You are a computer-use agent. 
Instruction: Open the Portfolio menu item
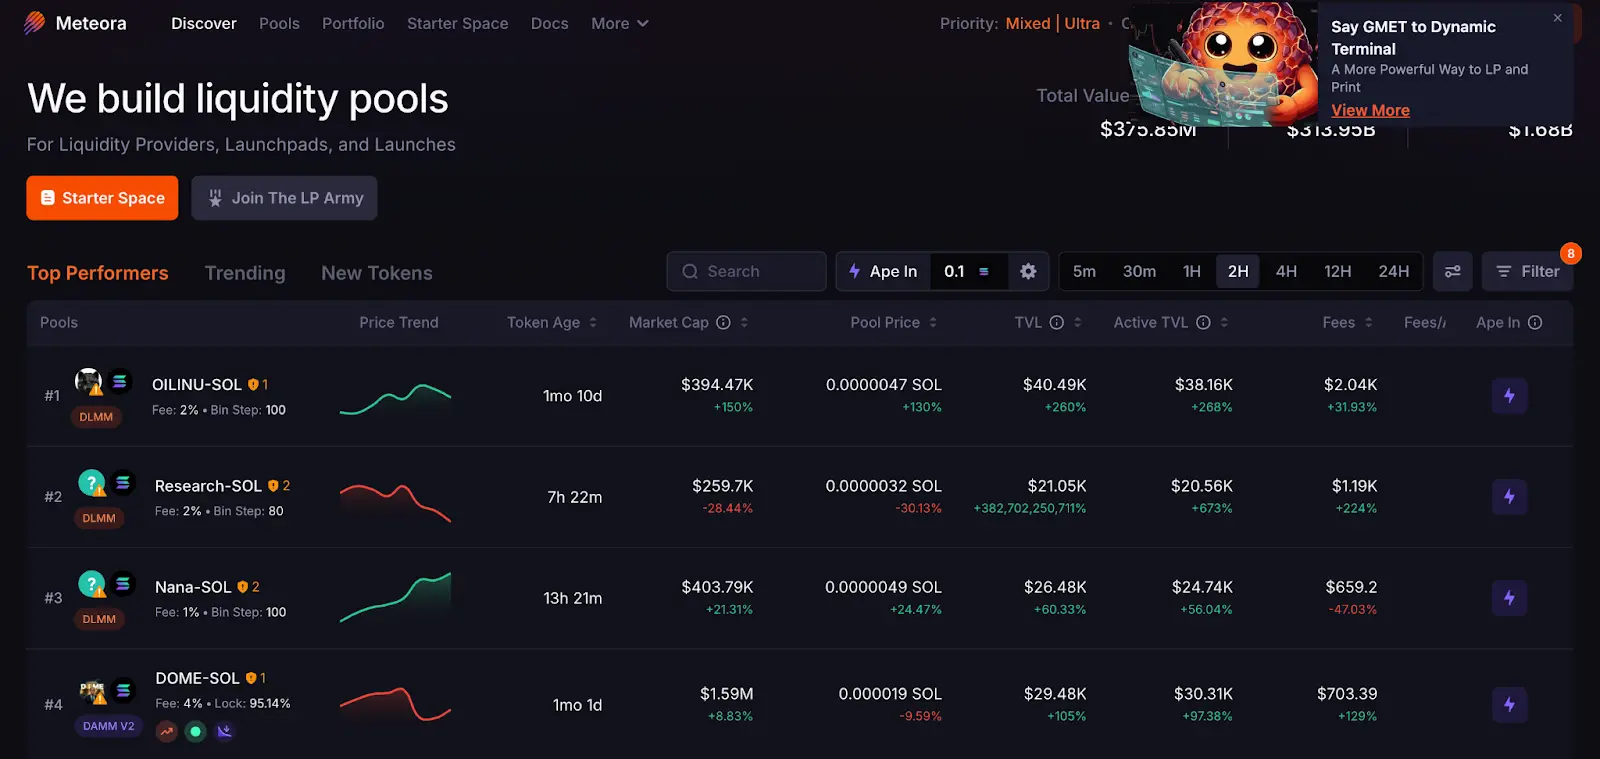[353, 23]
